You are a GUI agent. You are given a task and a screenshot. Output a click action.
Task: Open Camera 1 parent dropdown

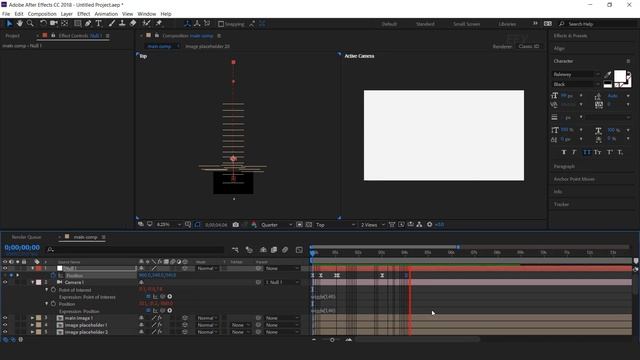[282, 282]
